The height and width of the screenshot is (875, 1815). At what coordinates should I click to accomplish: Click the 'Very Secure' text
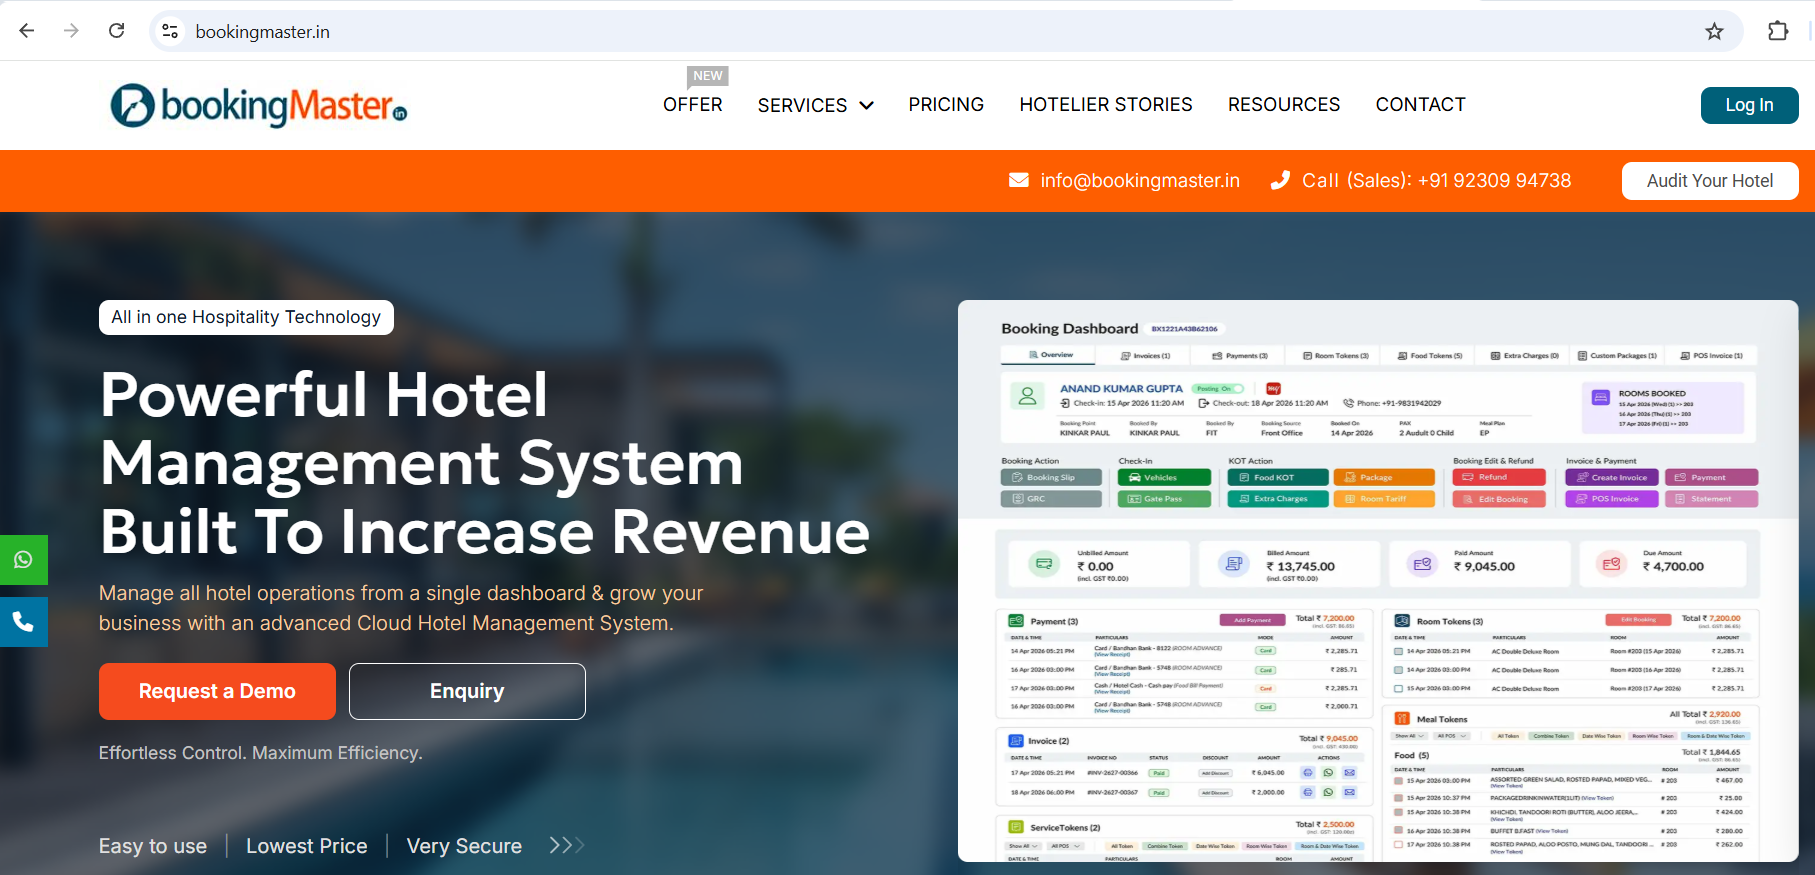pos(464,846)
